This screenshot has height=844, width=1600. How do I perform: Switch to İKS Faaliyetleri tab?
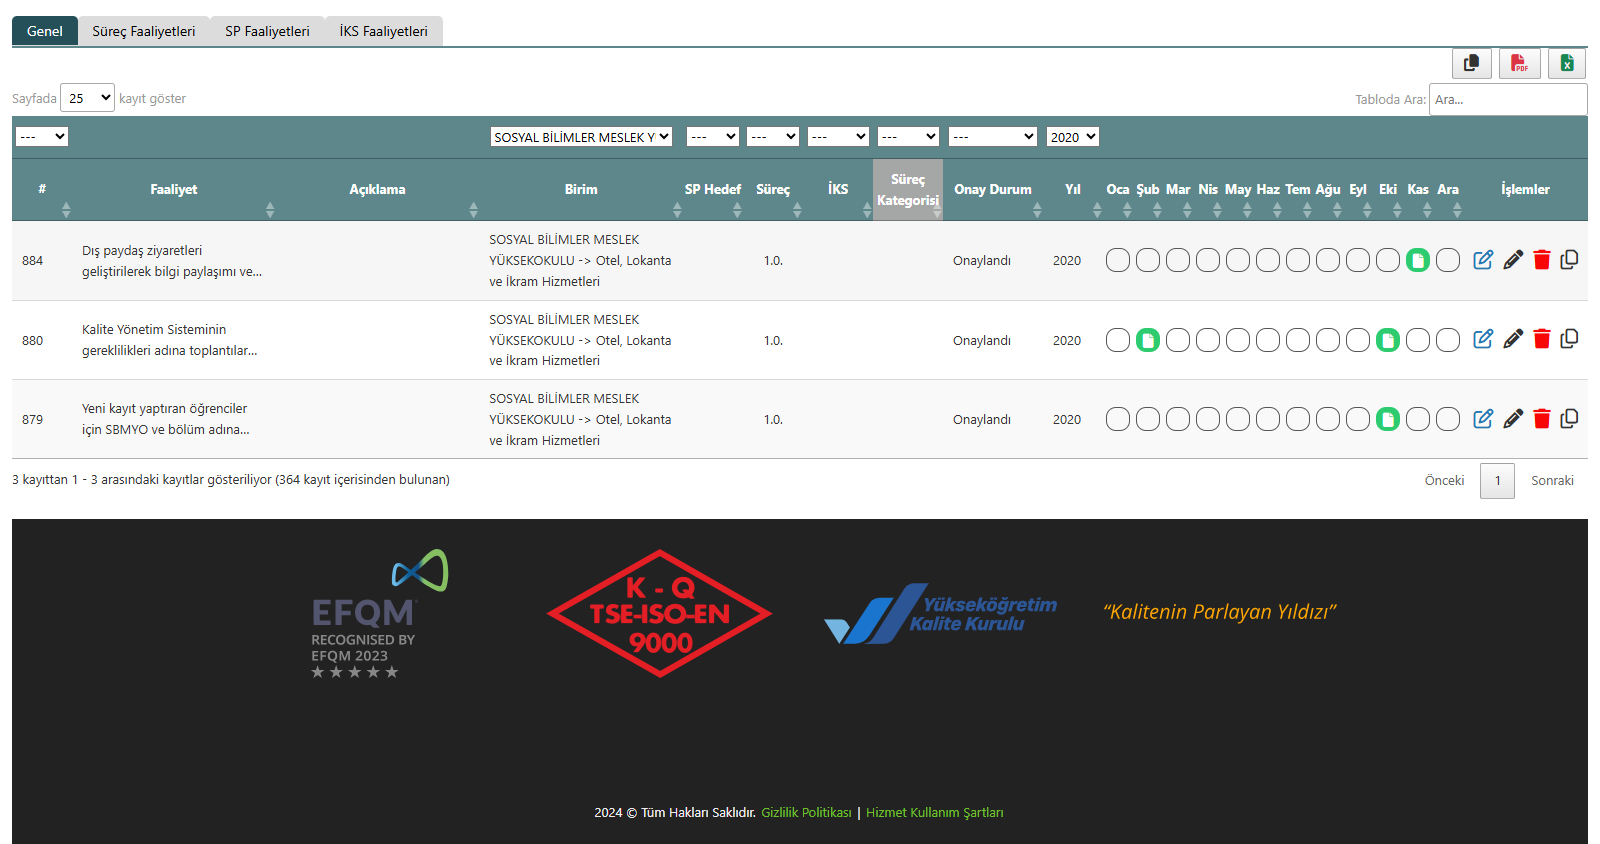pos(383,31)
